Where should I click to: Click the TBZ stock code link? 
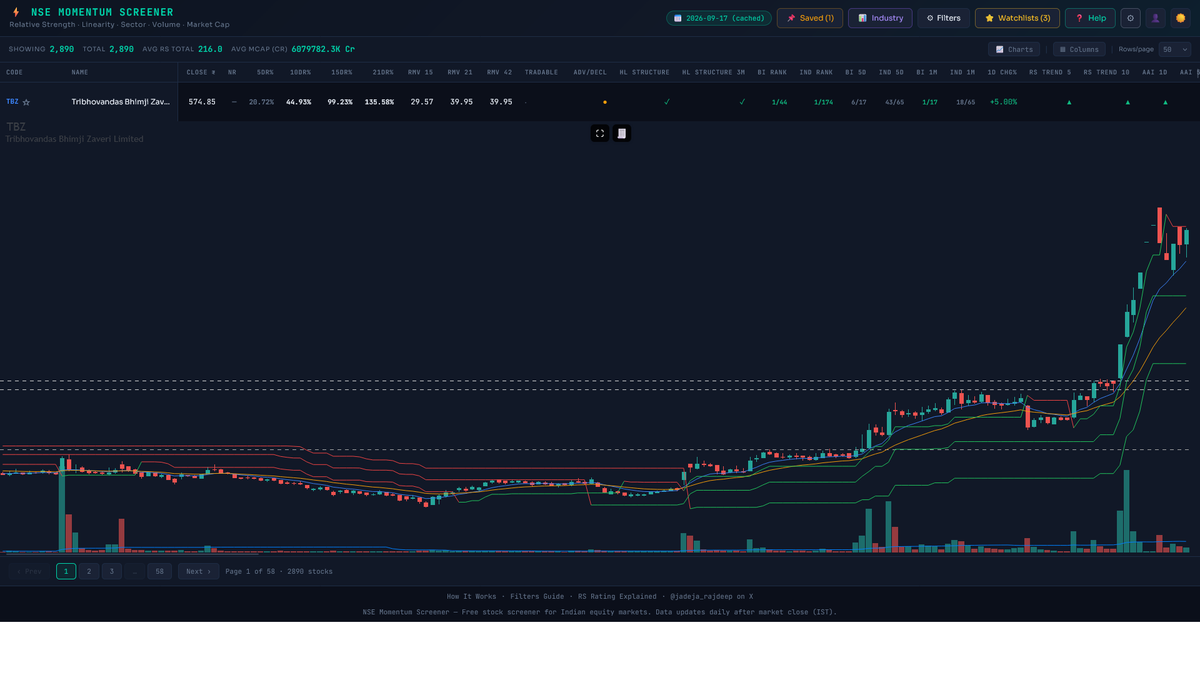(12, 102)
